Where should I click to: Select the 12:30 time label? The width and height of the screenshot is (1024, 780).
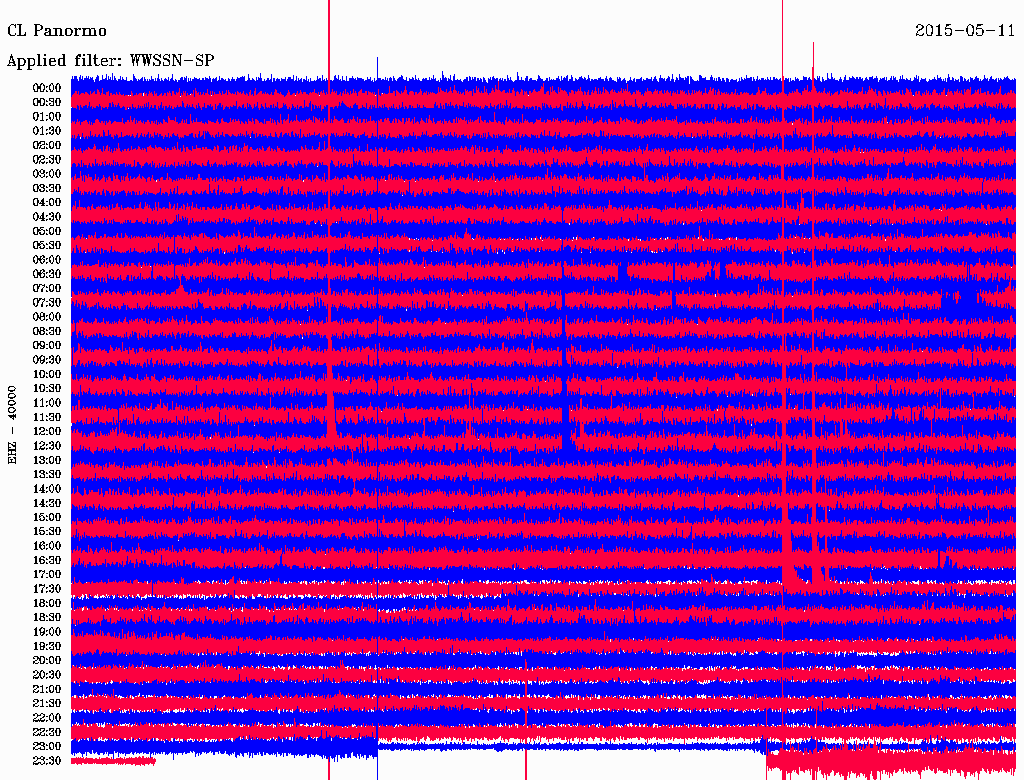click(47, 446)
